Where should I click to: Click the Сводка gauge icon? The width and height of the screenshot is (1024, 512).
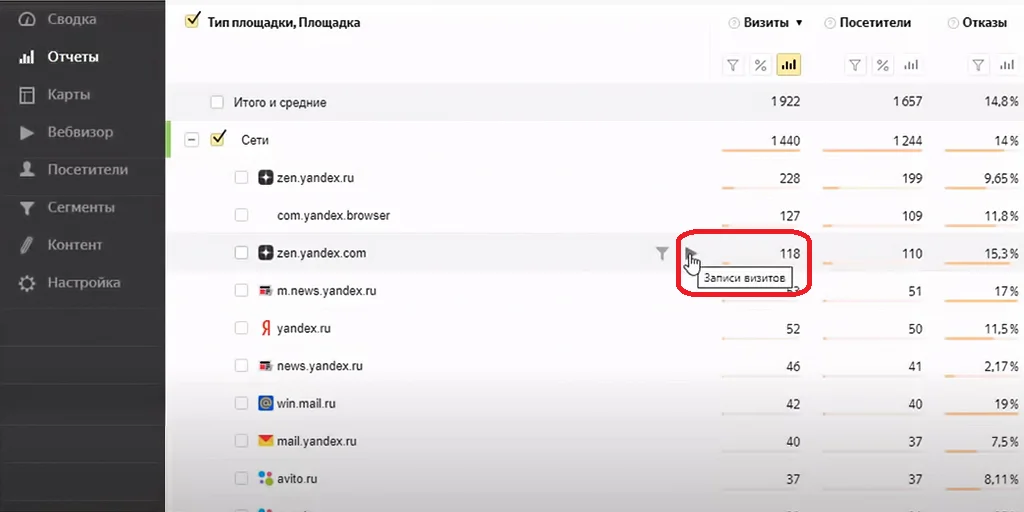pyautogui.click(x=27, y=20)
